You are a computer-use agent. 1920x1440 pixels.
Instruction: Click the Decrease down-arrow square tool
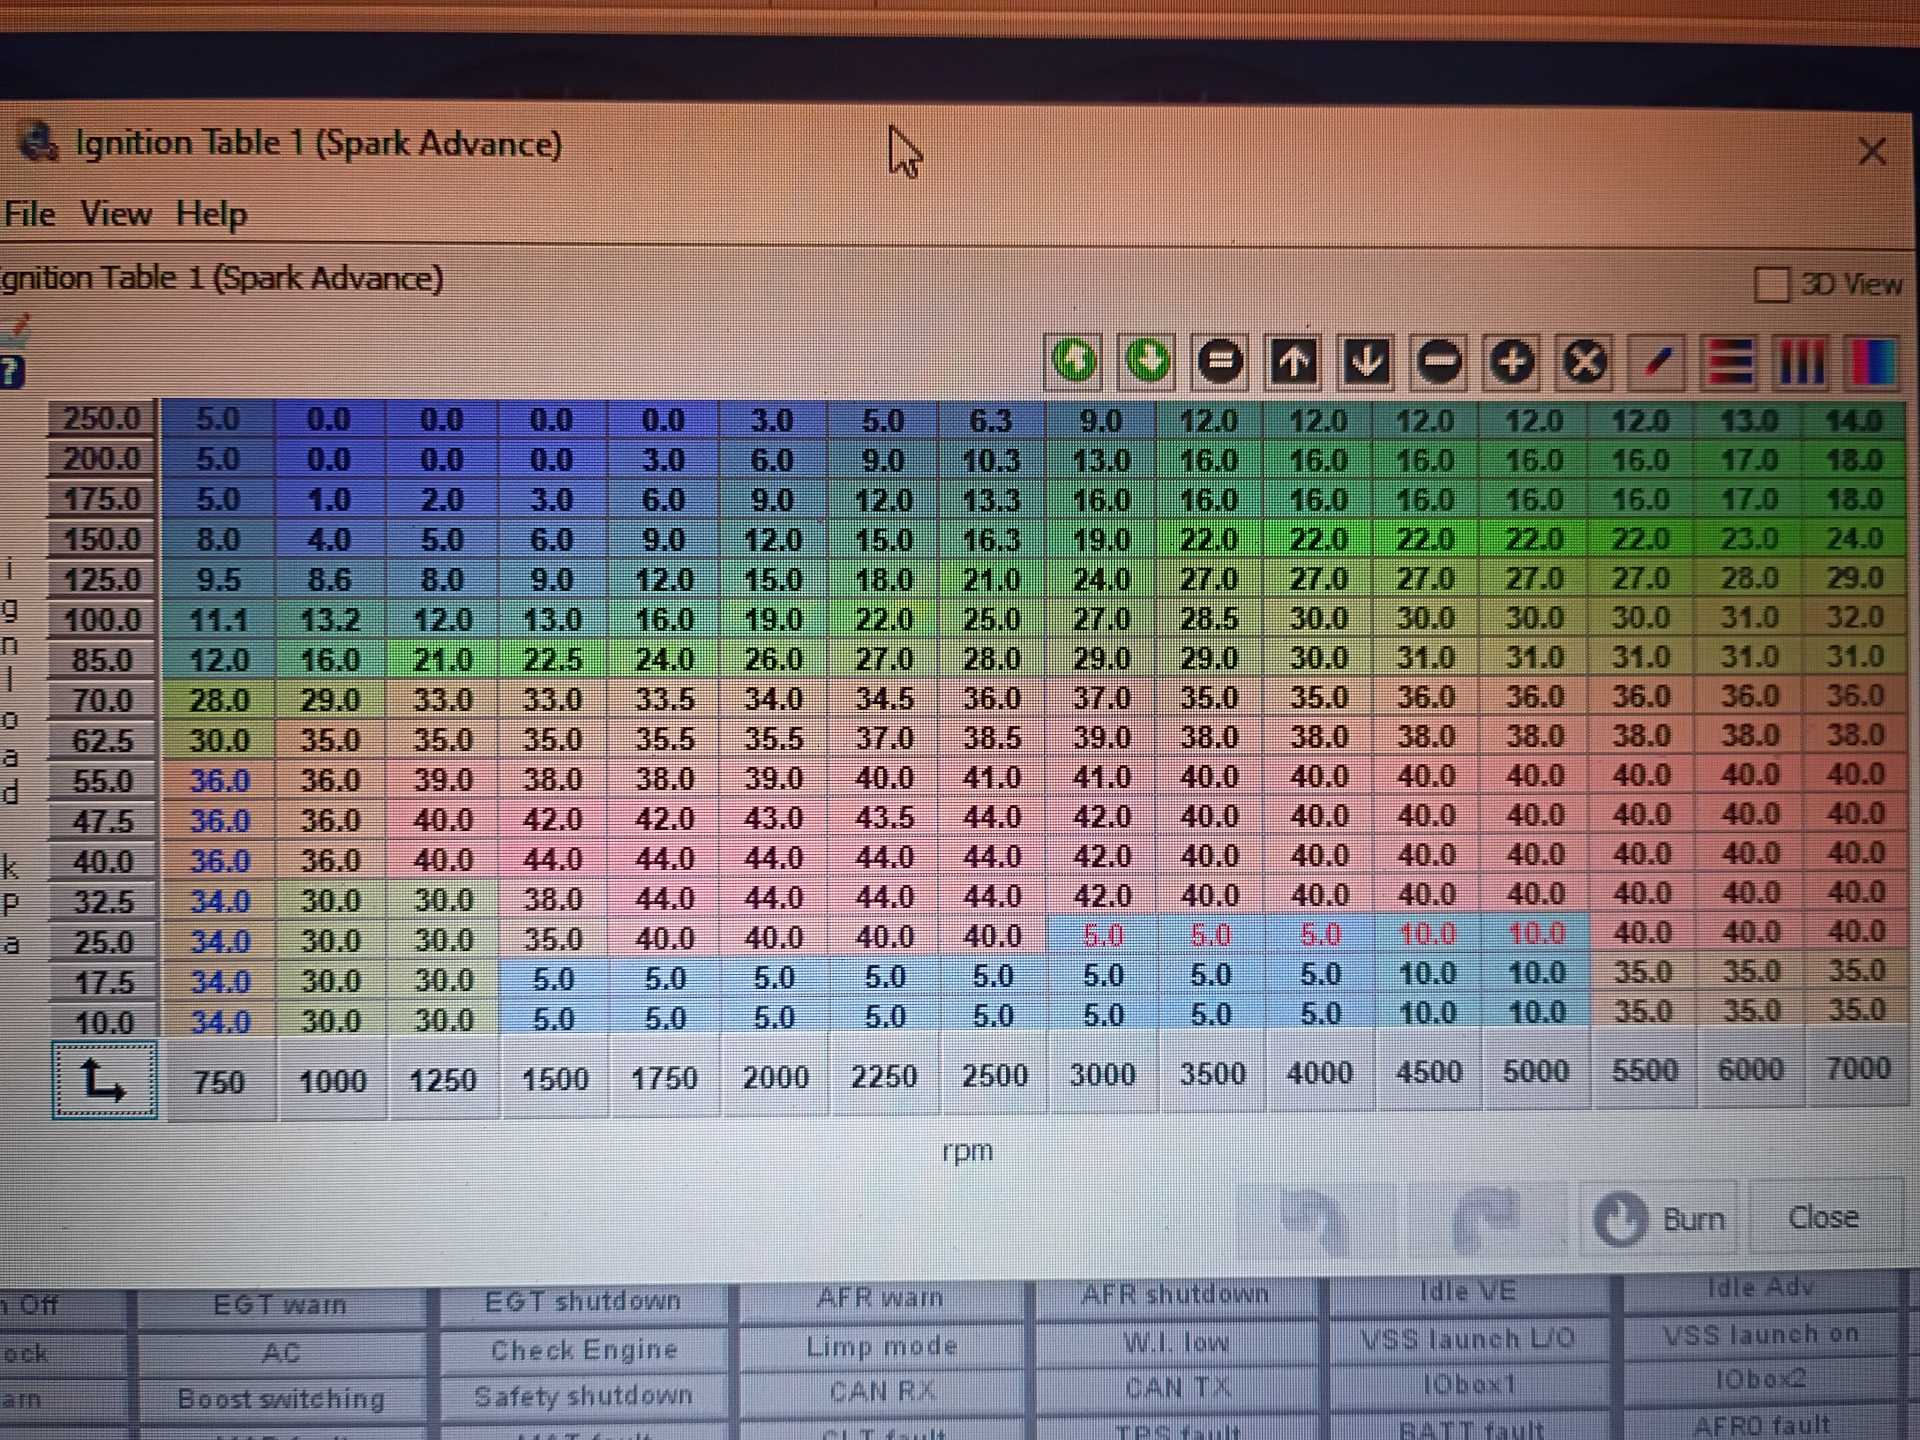(1366, 361)
